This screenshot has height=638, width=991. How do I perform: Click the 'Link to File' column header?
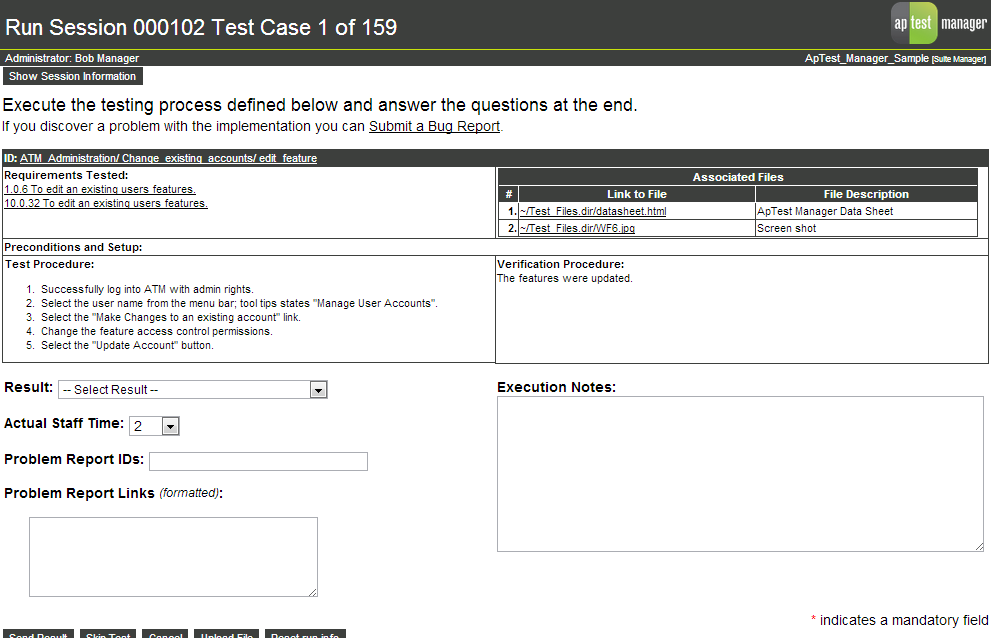pyautogui.click(x=636, y=194)
